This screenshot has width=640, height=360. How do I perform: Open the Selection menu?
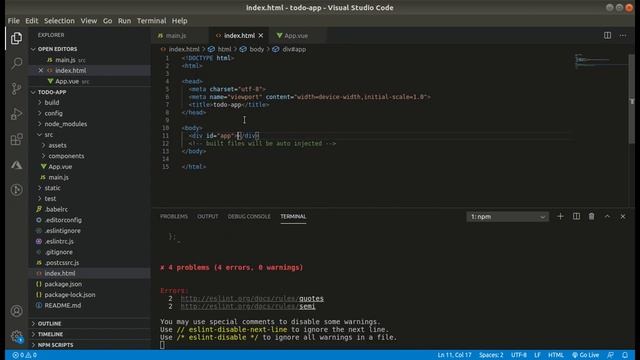59,21
